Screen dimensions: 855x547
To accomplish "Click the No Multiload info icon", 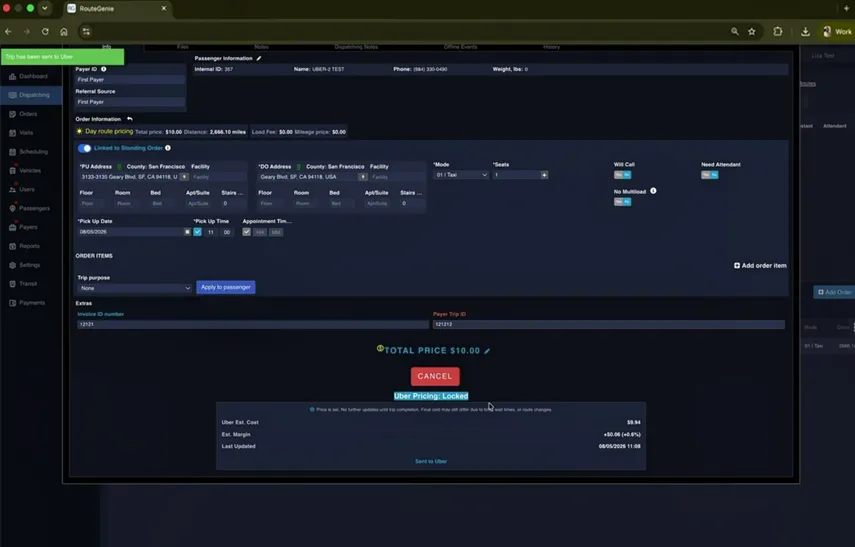I will [653, 191].
